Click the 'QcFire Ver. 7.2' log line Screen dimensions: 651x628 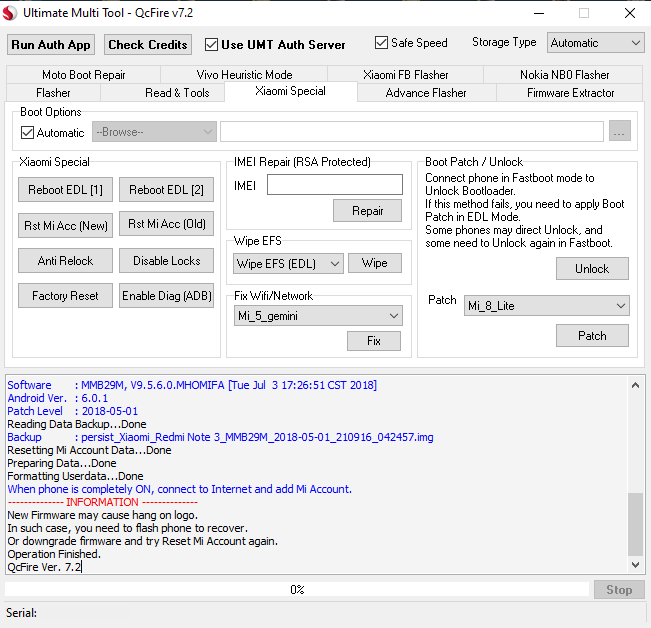coord(44,567)
